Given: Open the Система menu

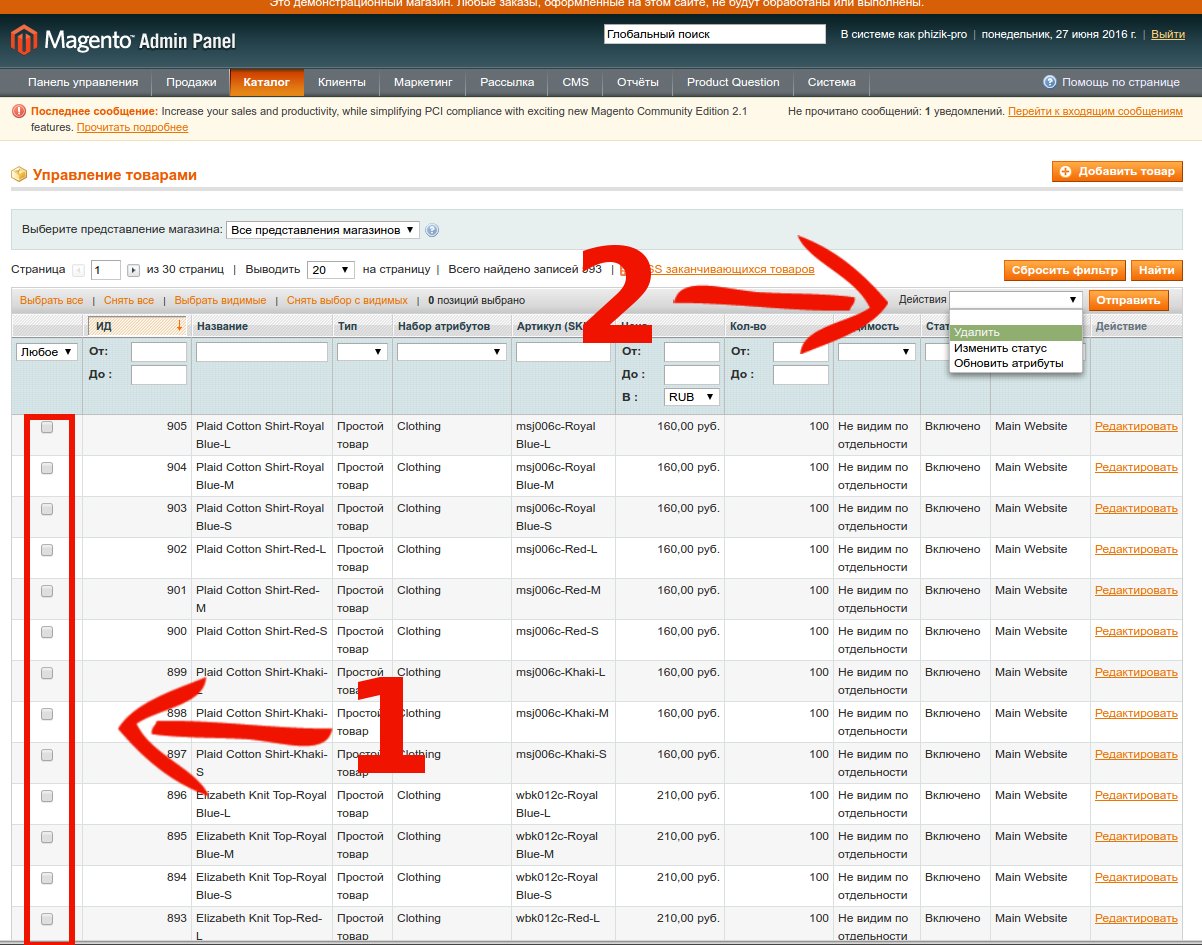Looking at the screenshot, I should [832, 82].
